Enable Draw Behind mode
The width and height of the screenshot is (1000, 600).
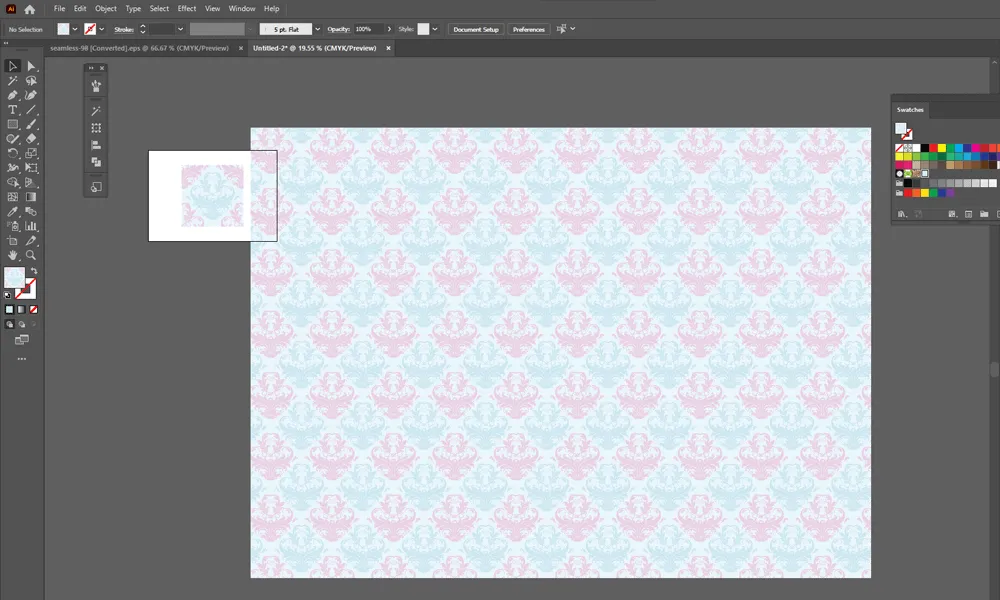(21, 324)
